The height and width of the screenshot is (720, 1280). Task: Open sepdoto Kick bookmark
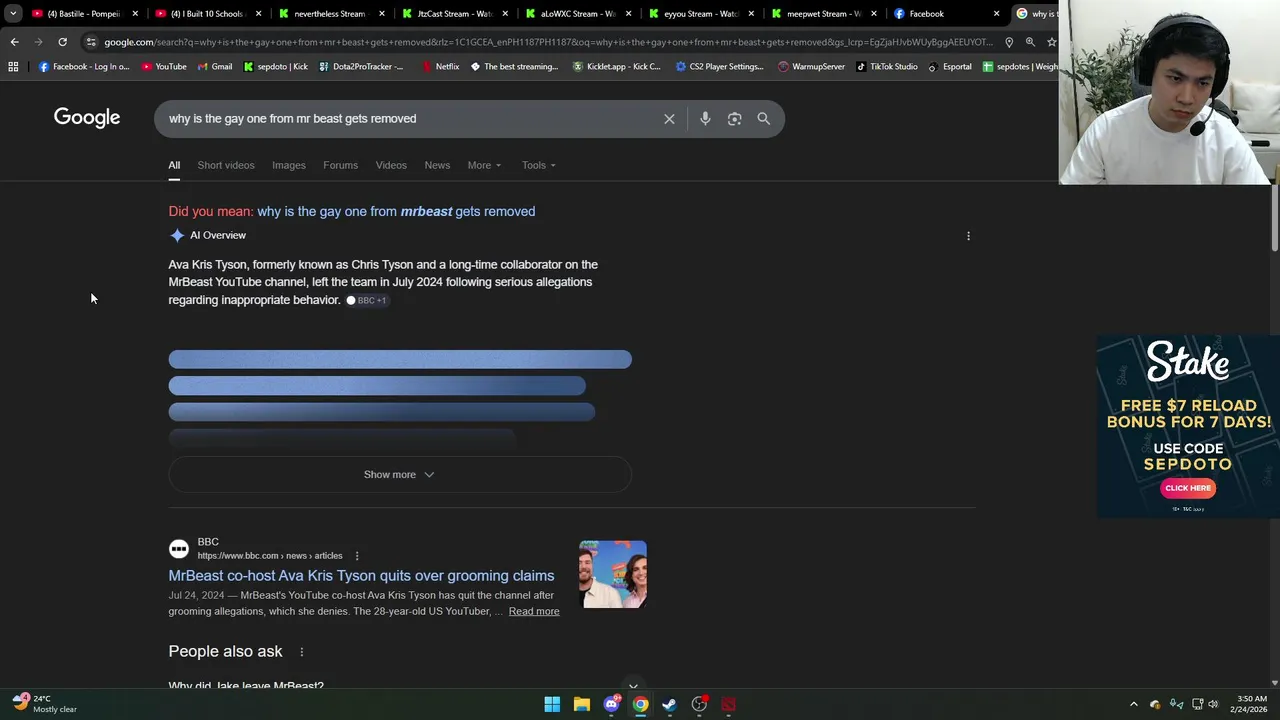click(275, 67)
